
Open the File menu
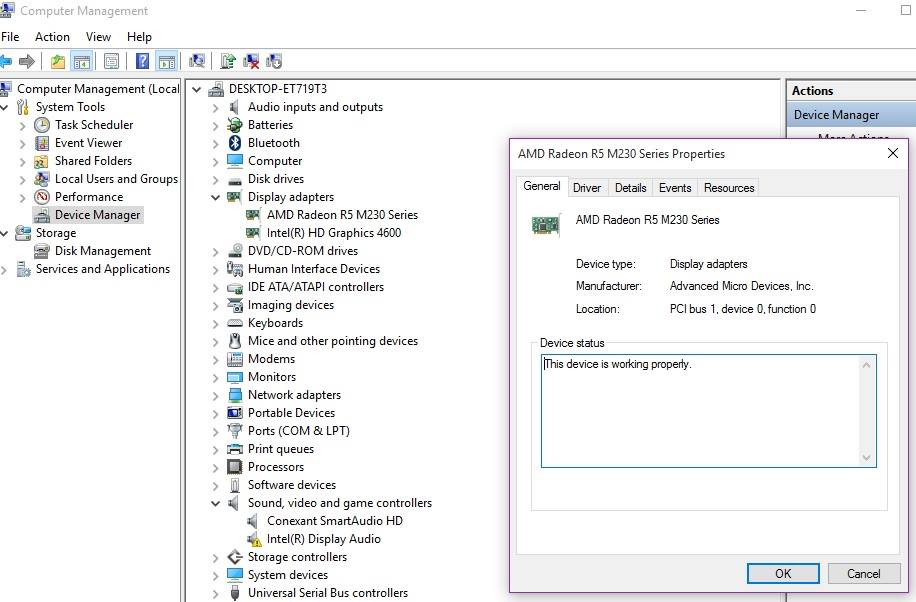pos(10,37)
